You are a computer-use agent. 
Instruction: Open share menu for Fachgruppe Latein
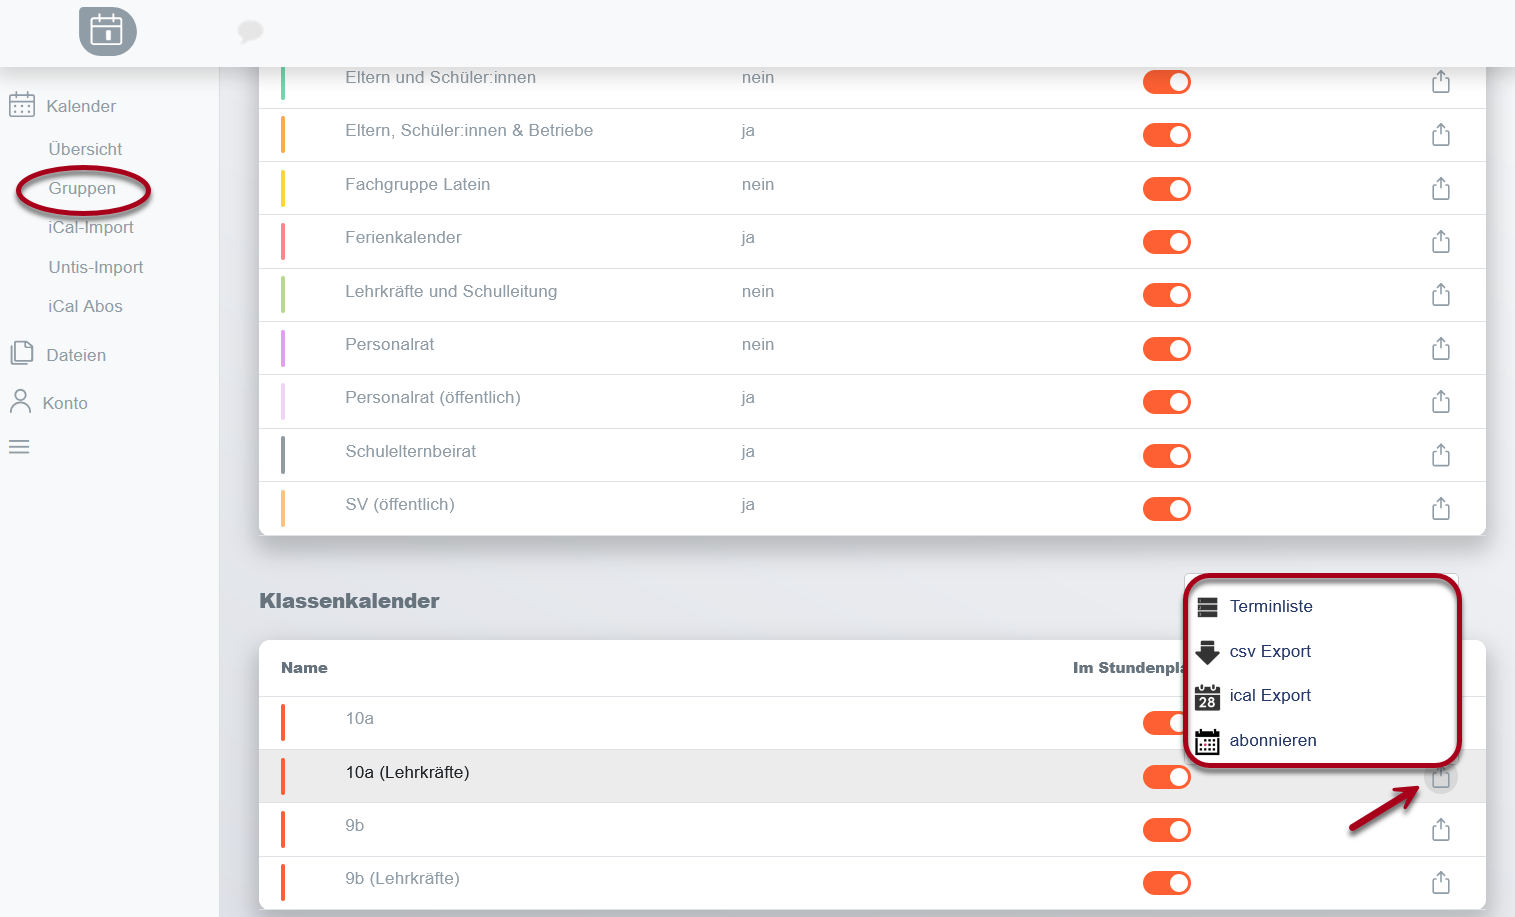1440,188
